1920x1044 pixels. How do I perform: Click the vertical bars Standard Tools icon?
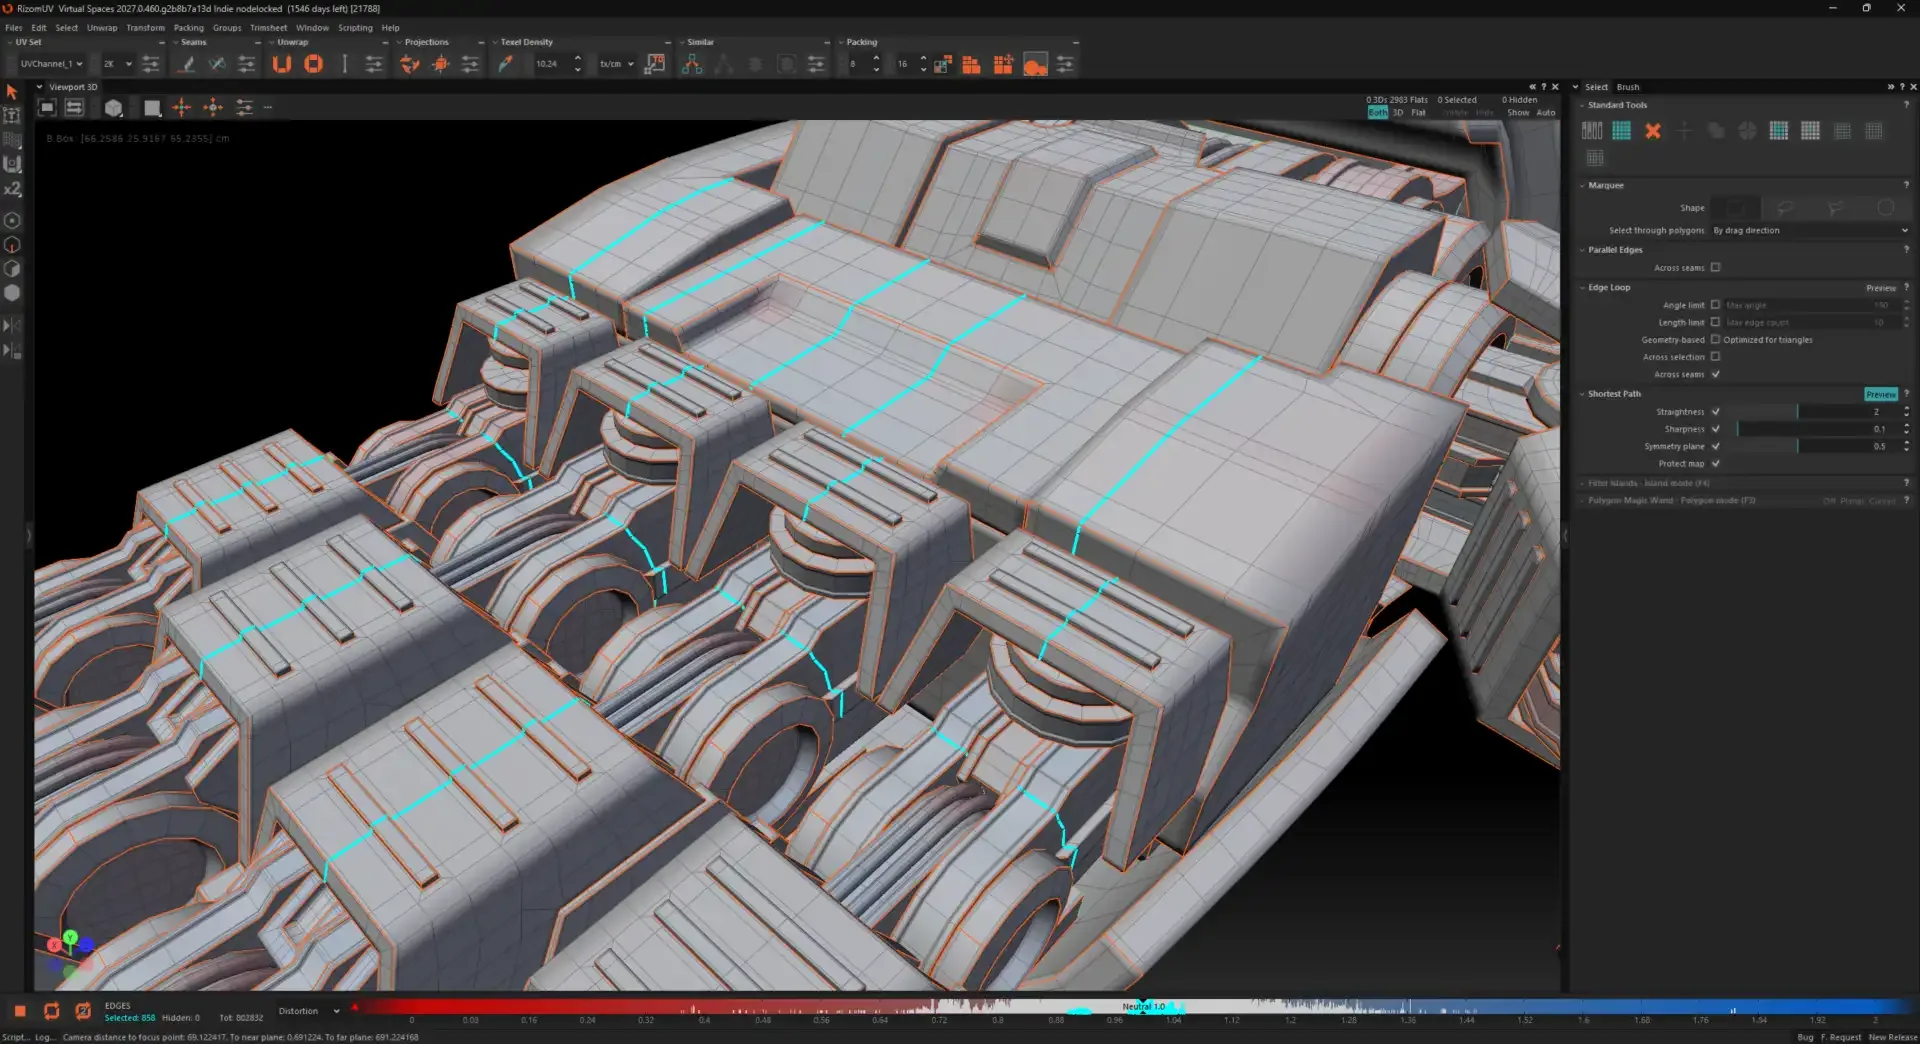(1592, 131)
